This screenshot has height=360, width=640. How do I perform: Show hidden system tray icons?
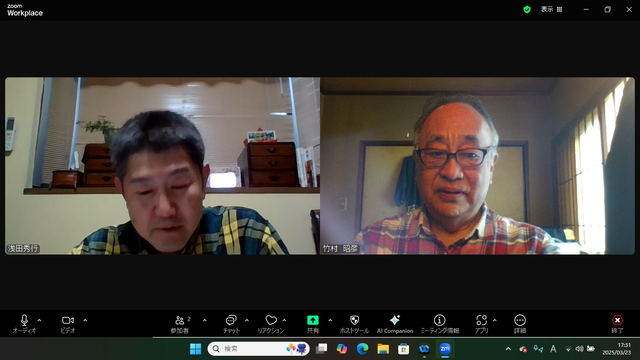tap(508, 349)
